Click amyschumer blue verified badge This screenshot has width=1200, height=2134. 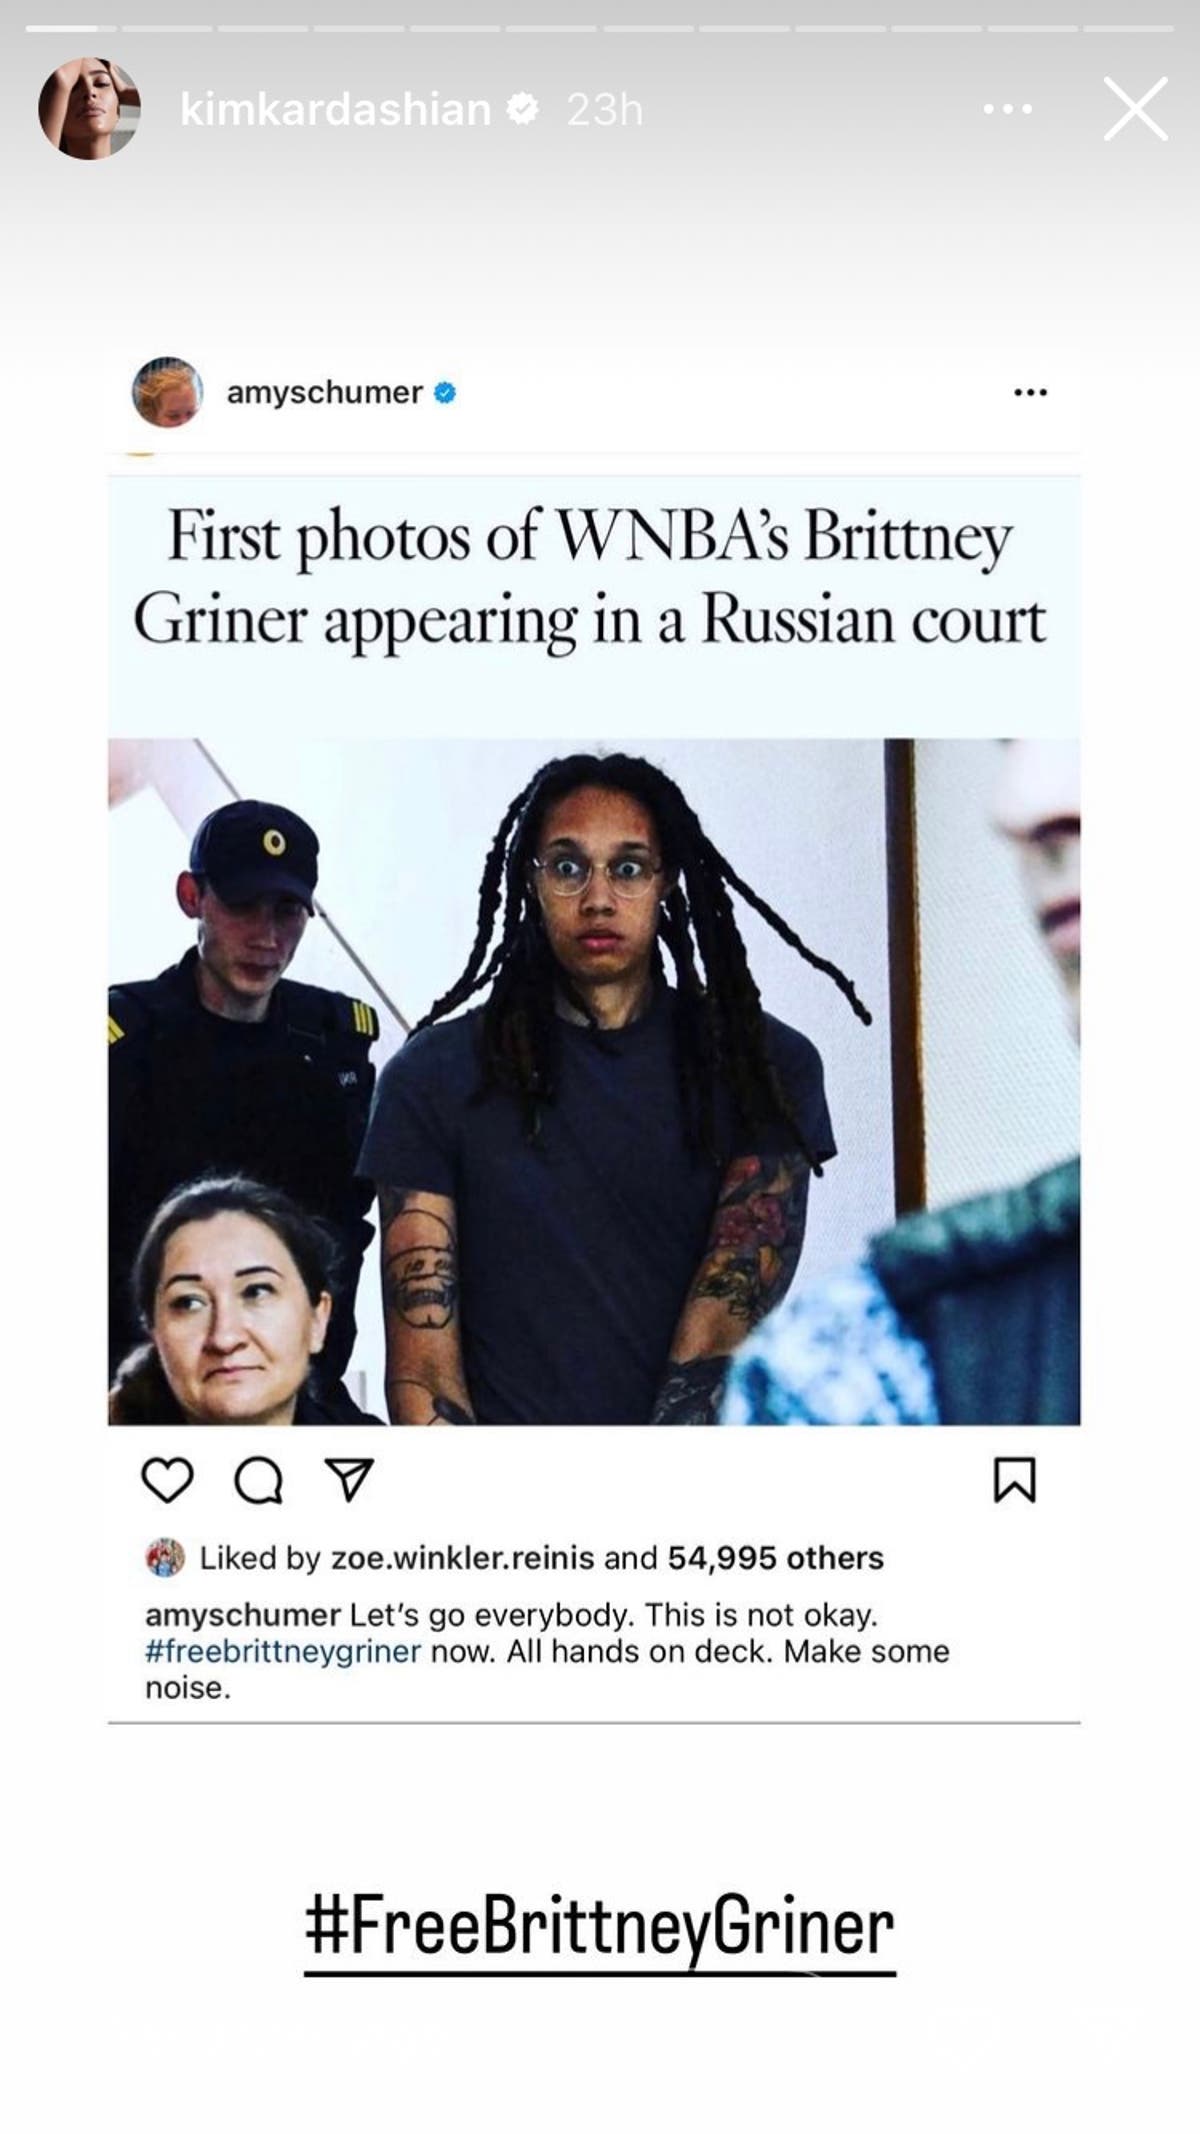pos(445,393)
